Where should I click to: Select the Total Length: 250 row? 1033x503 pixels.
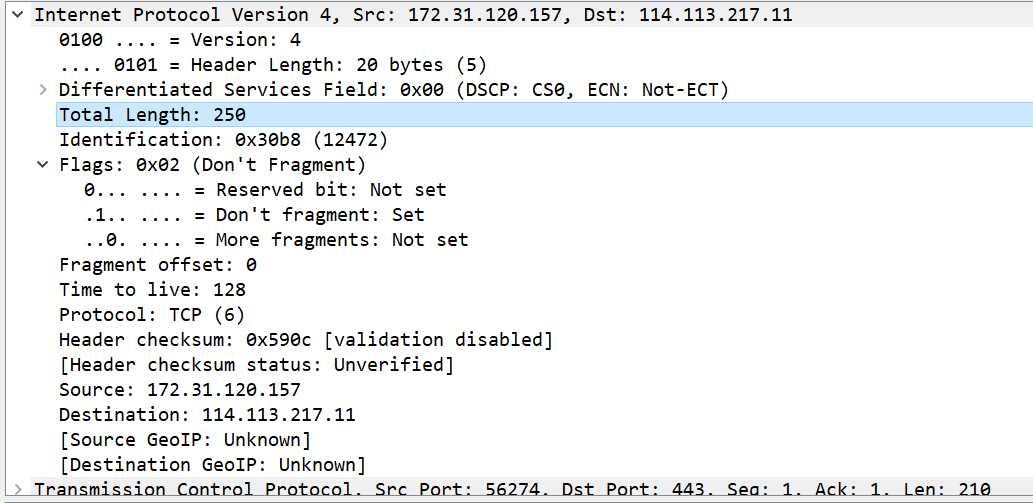point(544,115)
